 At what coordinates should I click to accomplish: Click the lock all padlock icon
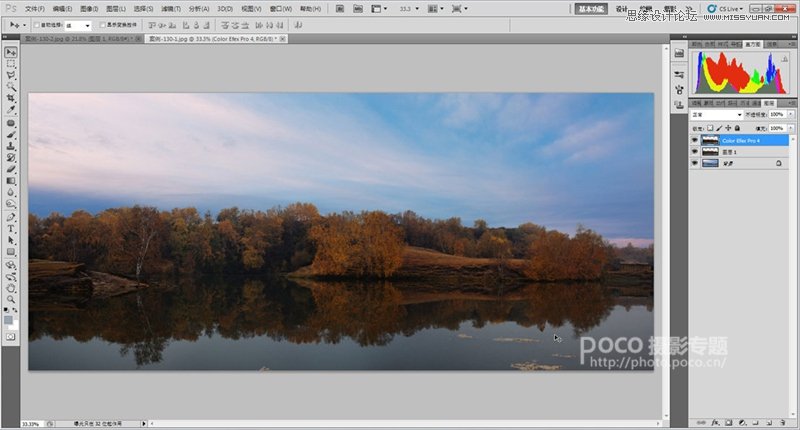(737, 128)
